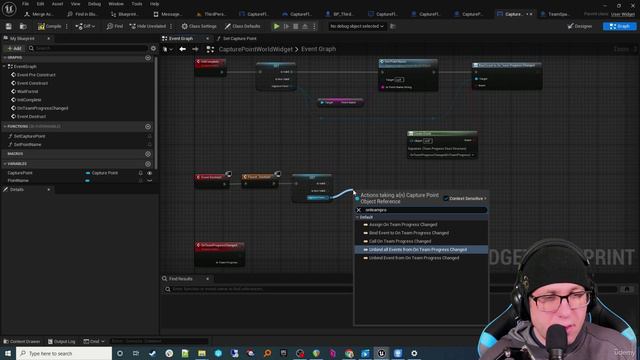Select Event Destruct in the graph list
The width and height of the screenshot is (640, 360).
coord(31,117)
